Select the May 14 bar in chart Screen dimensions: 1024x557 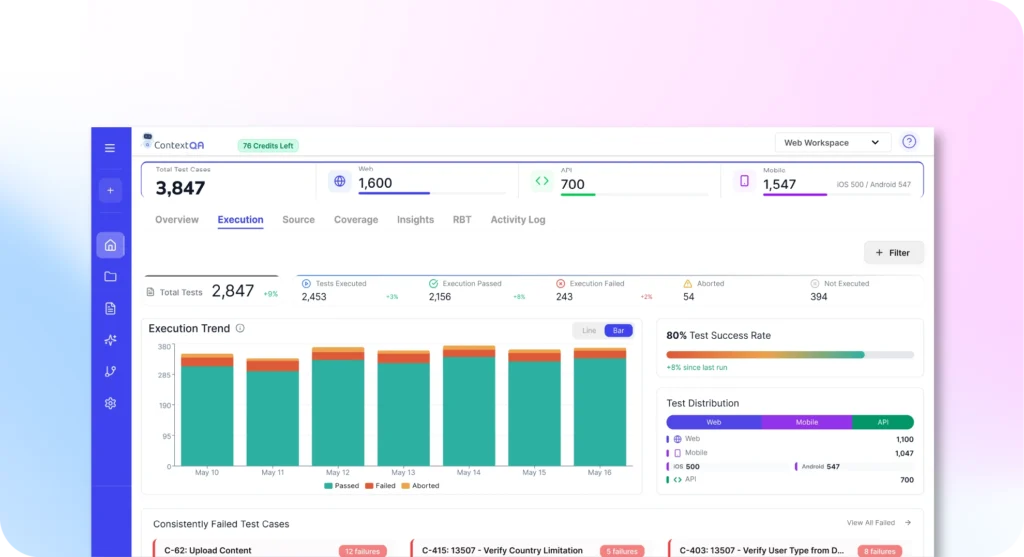[x=468, y=405]
